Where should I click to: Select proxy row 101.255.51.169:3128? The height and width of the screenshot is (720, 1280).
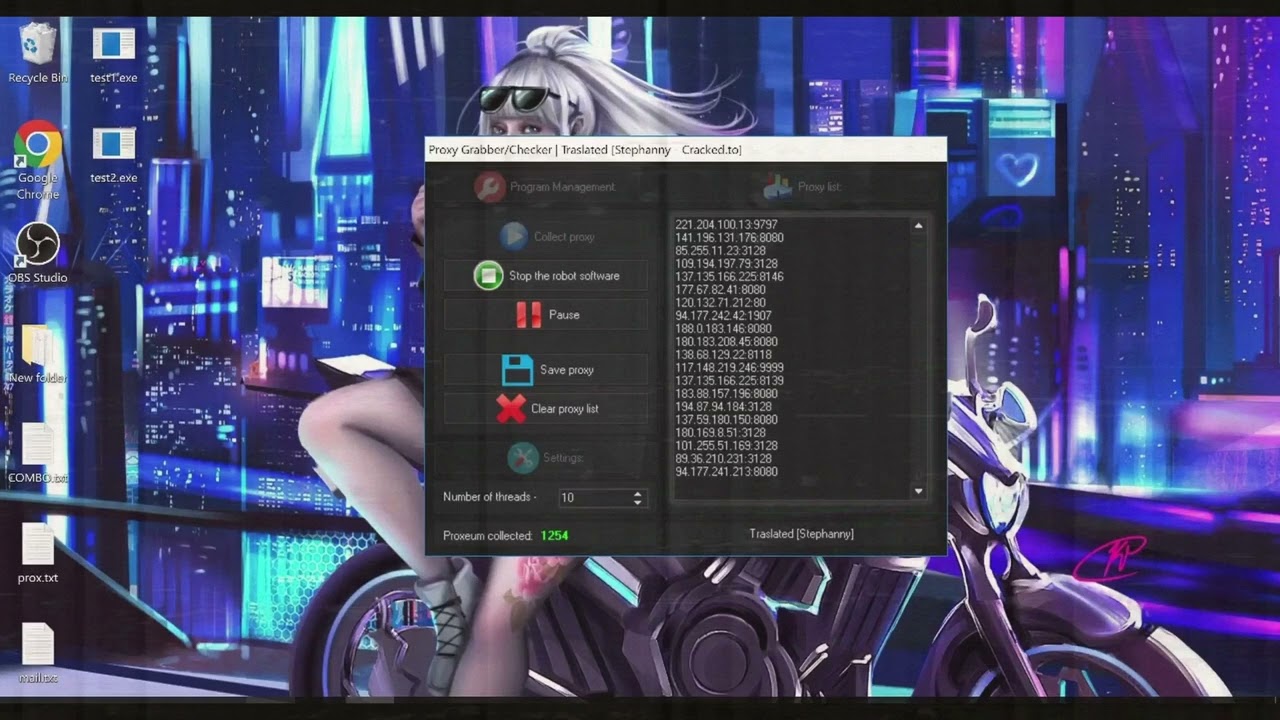click(727, 446)
